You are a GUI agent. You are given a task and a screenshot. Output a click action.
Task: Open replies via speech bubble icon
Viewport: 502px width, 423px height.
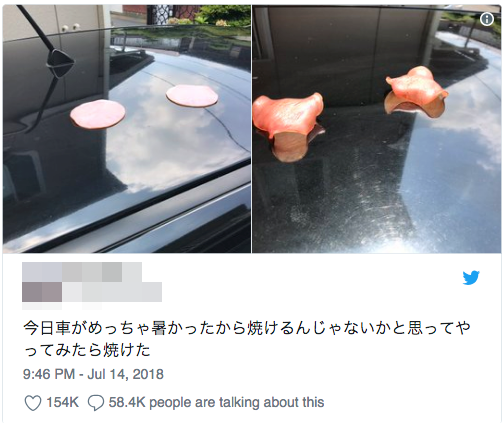pyautogui.click(x=96, y=403)
